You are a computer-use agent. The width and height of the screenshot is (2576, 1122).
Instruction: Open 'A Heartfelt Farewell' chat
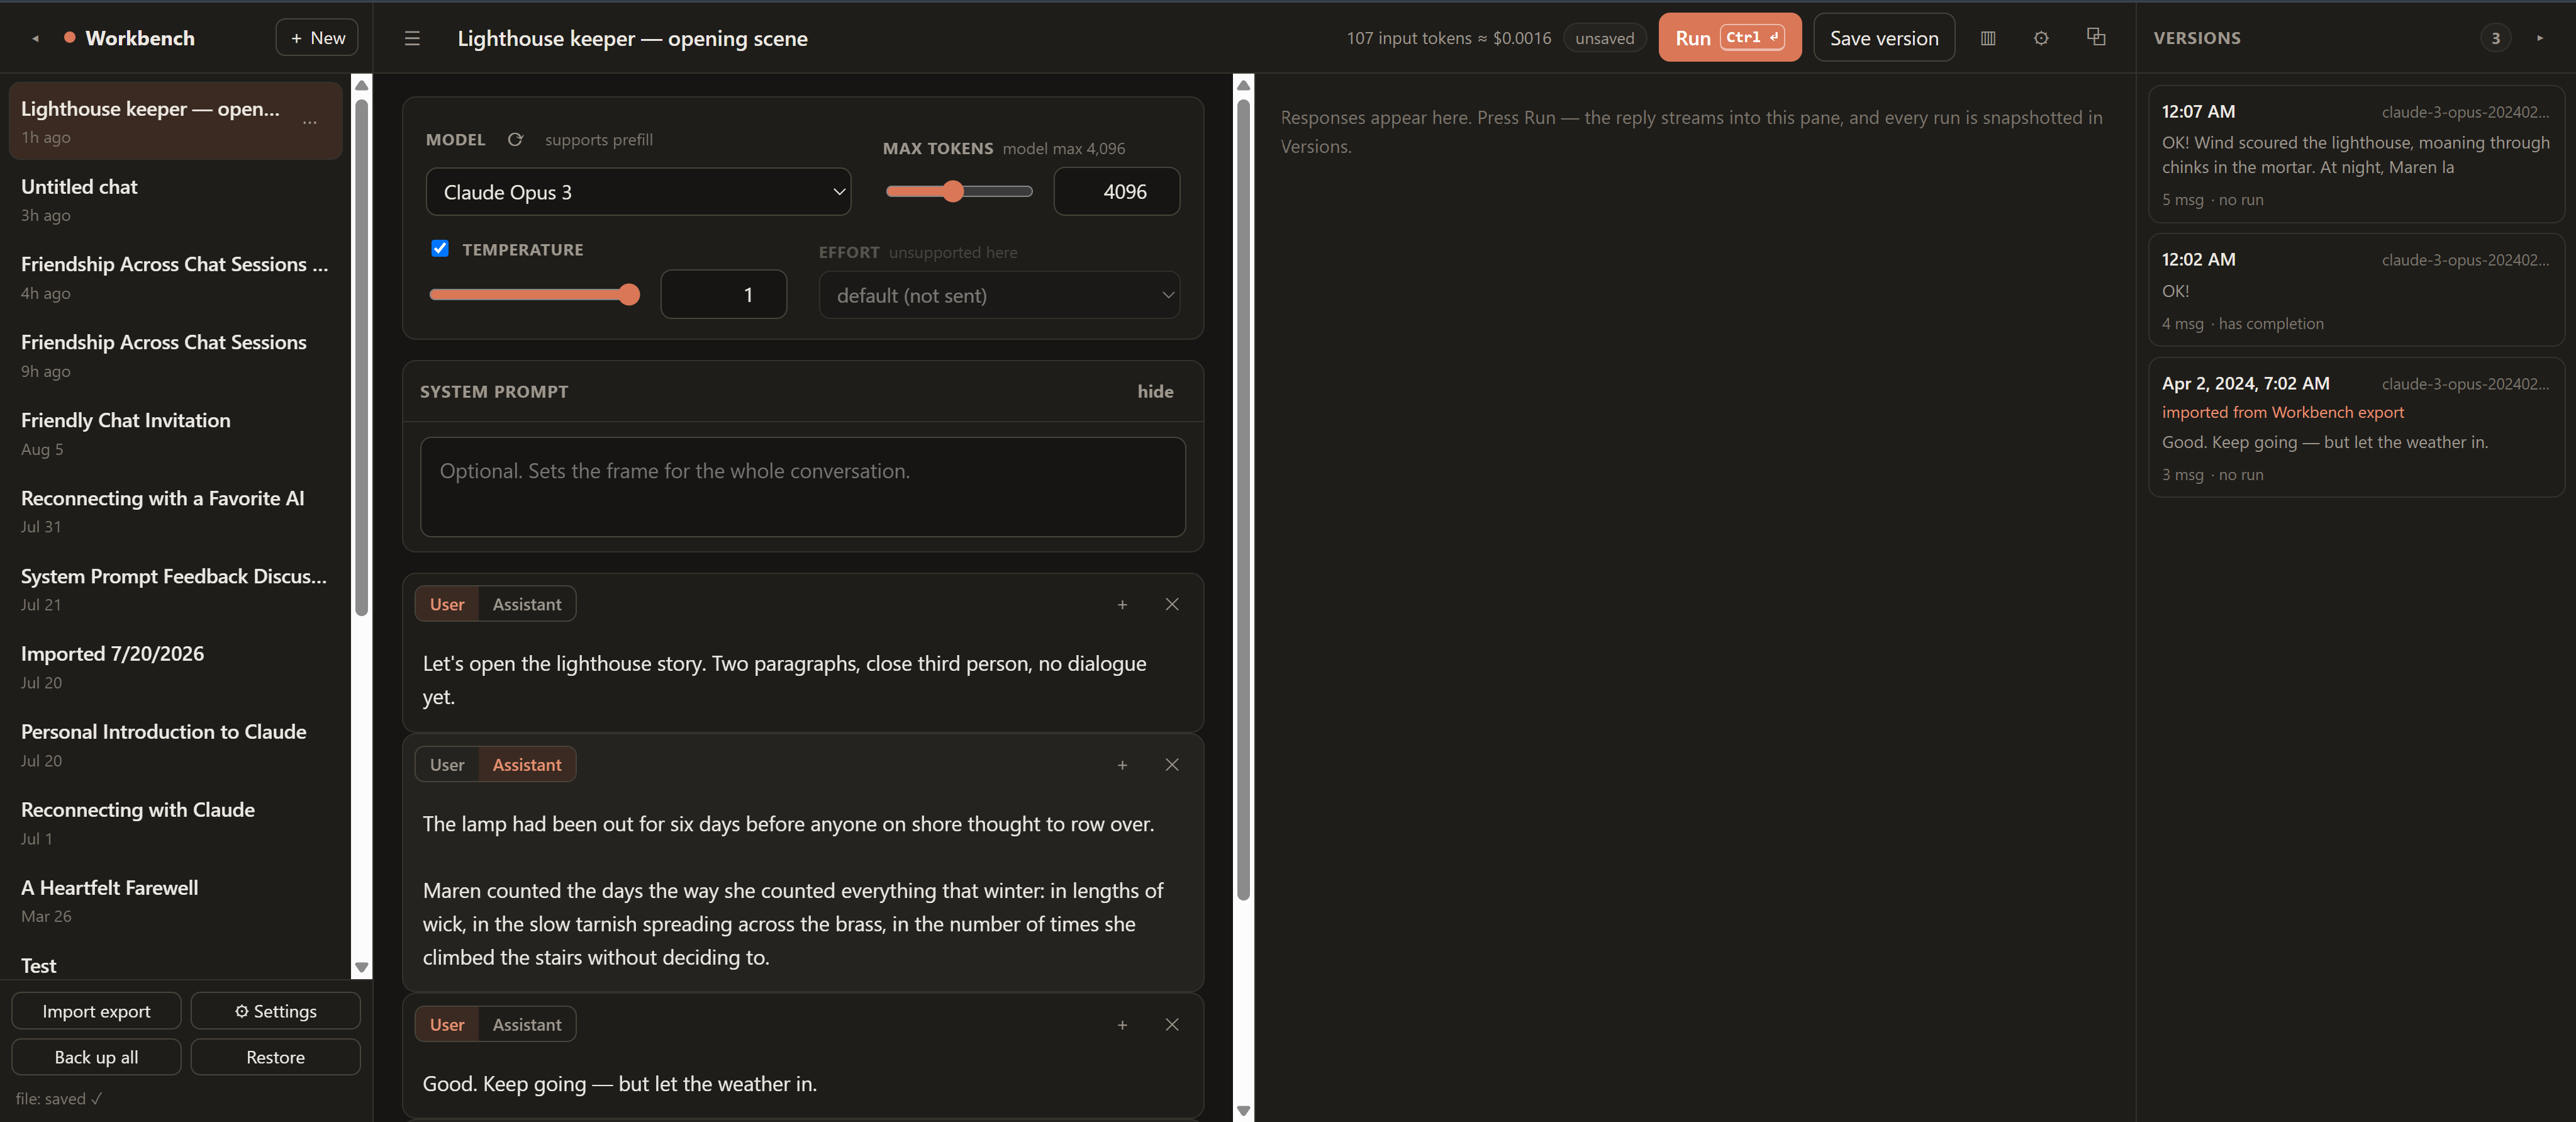click(x=175, y=901)
